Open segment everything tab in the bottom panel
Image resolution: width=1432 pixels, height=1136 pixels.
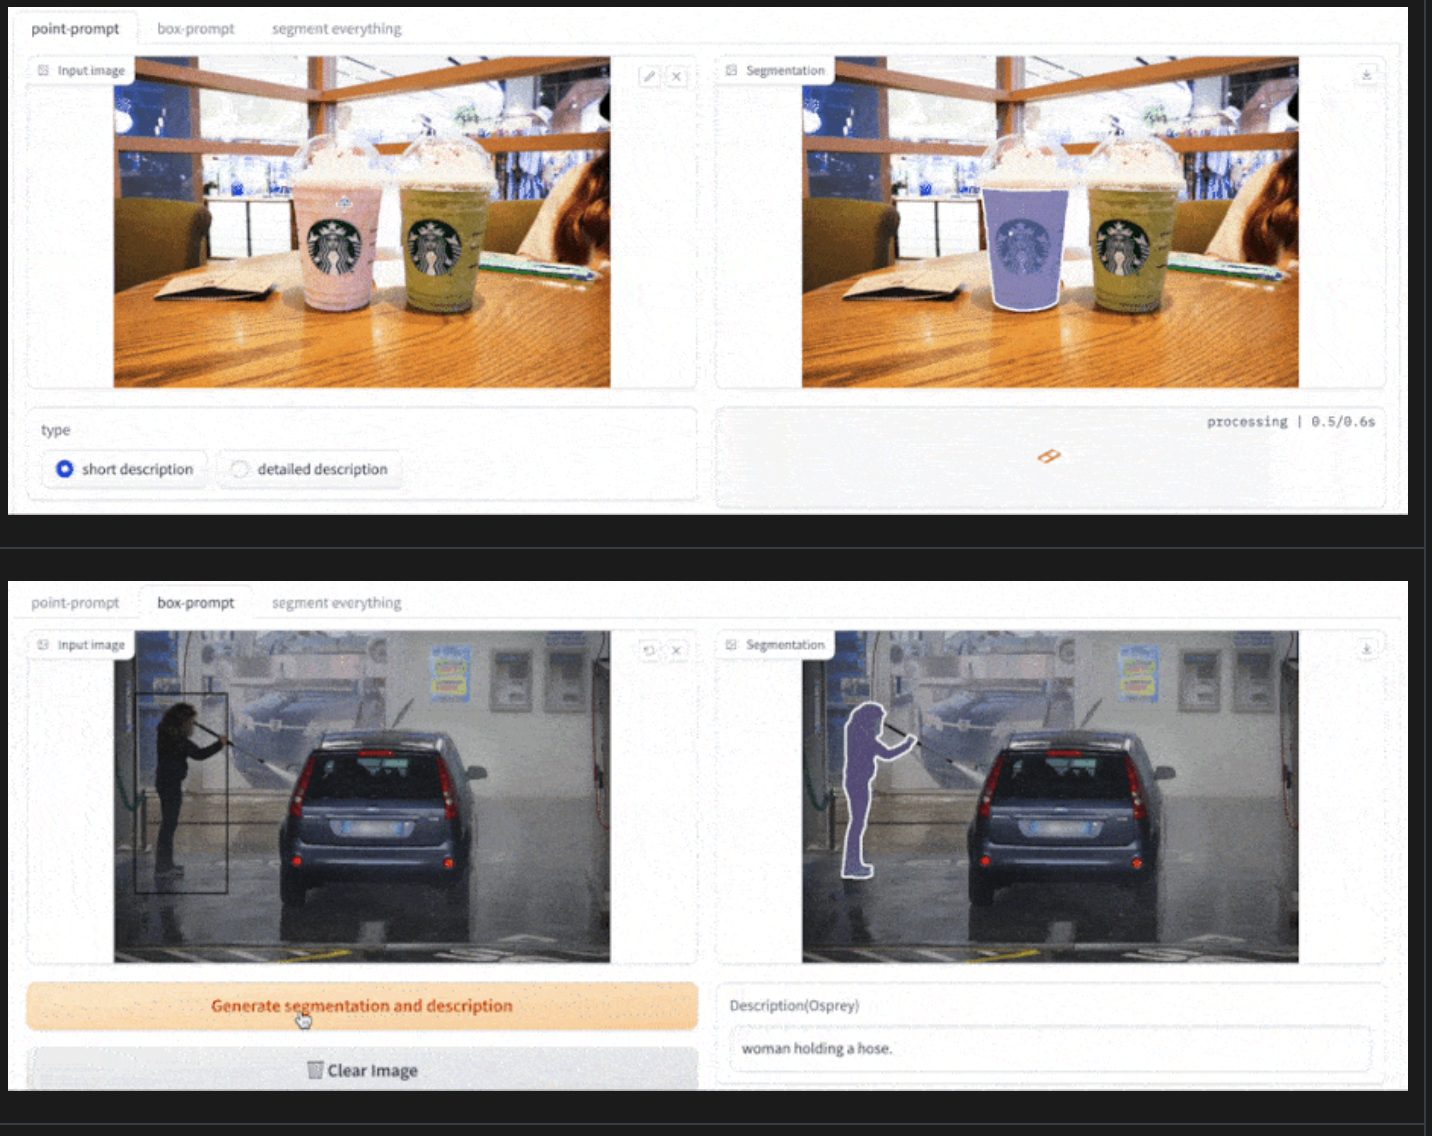[x=336, y=603]
